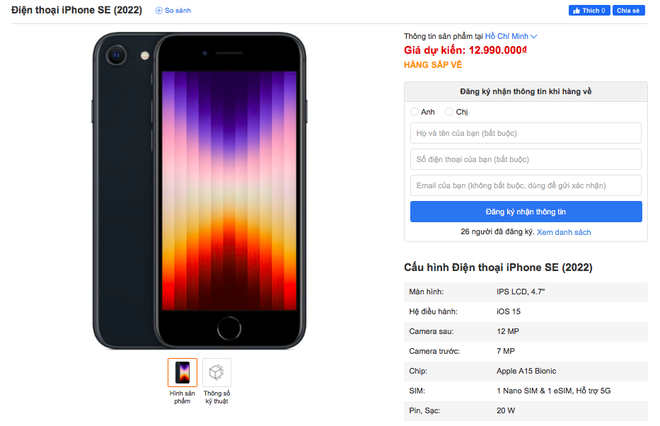
Task: Click the Facebook Thích like button
Action: pos(589,10)
